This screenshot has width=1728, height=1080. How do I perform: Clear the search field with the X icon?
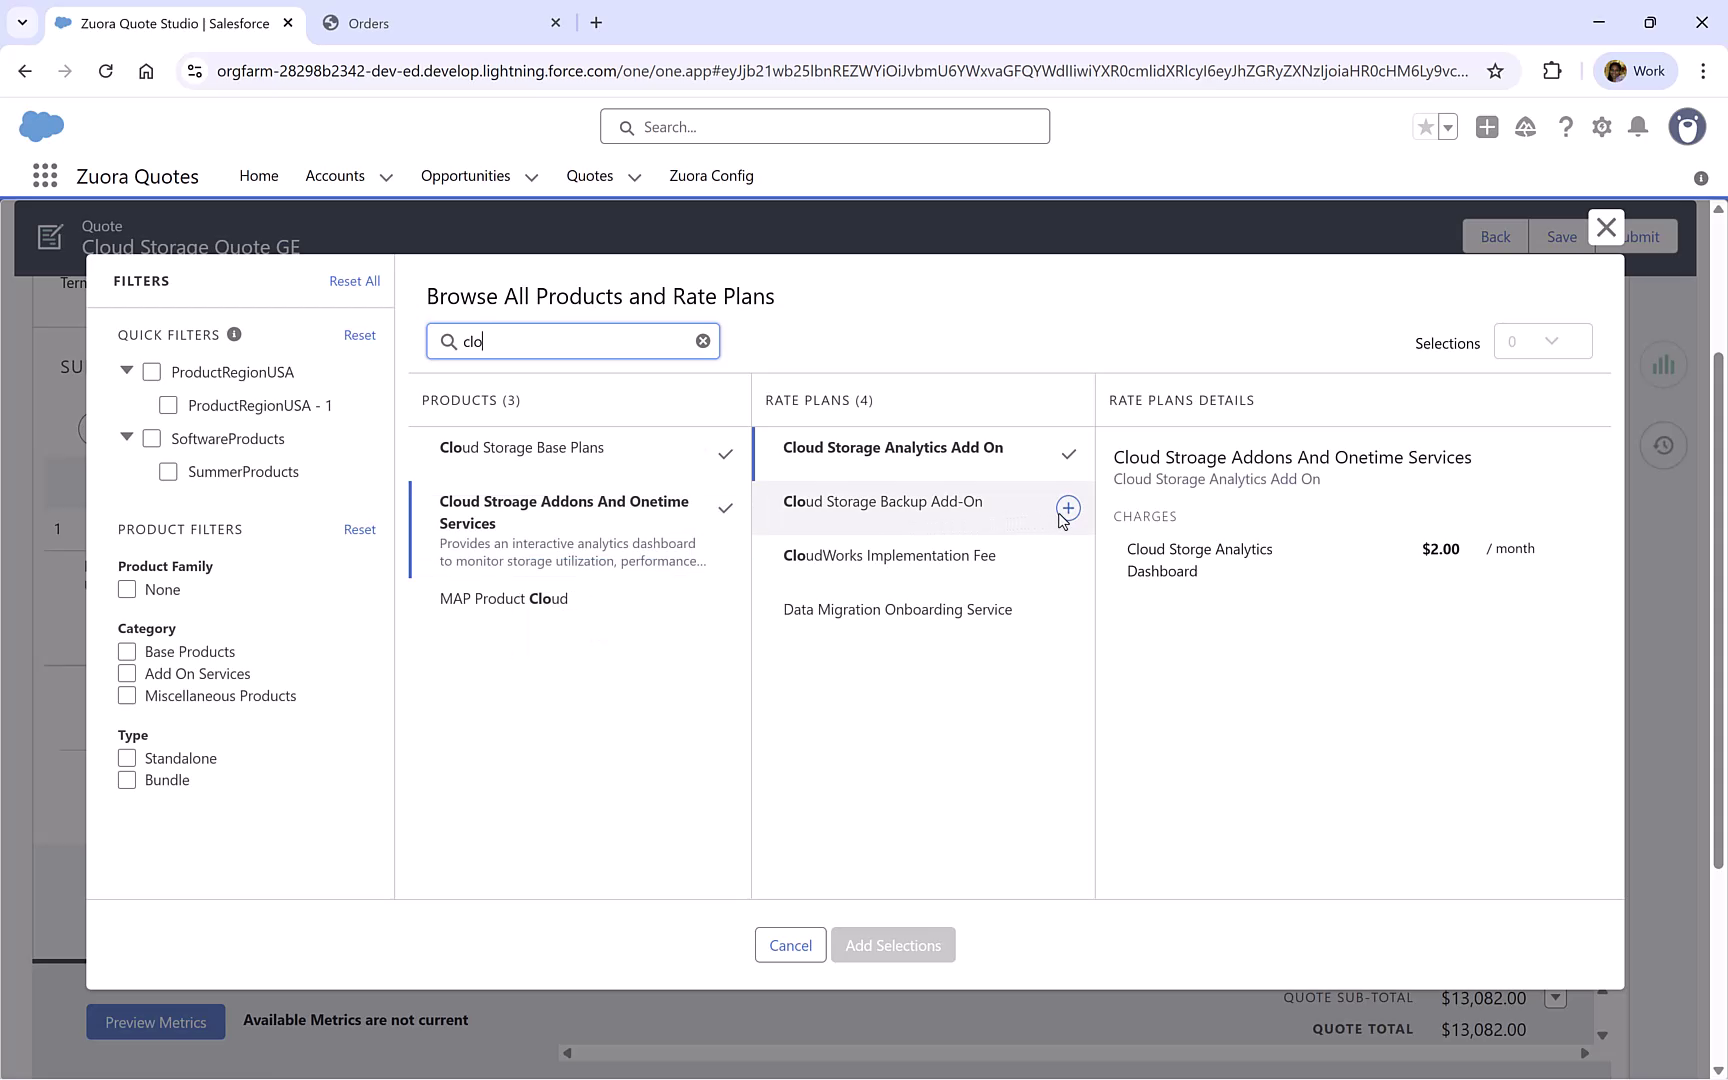point(703,340)
